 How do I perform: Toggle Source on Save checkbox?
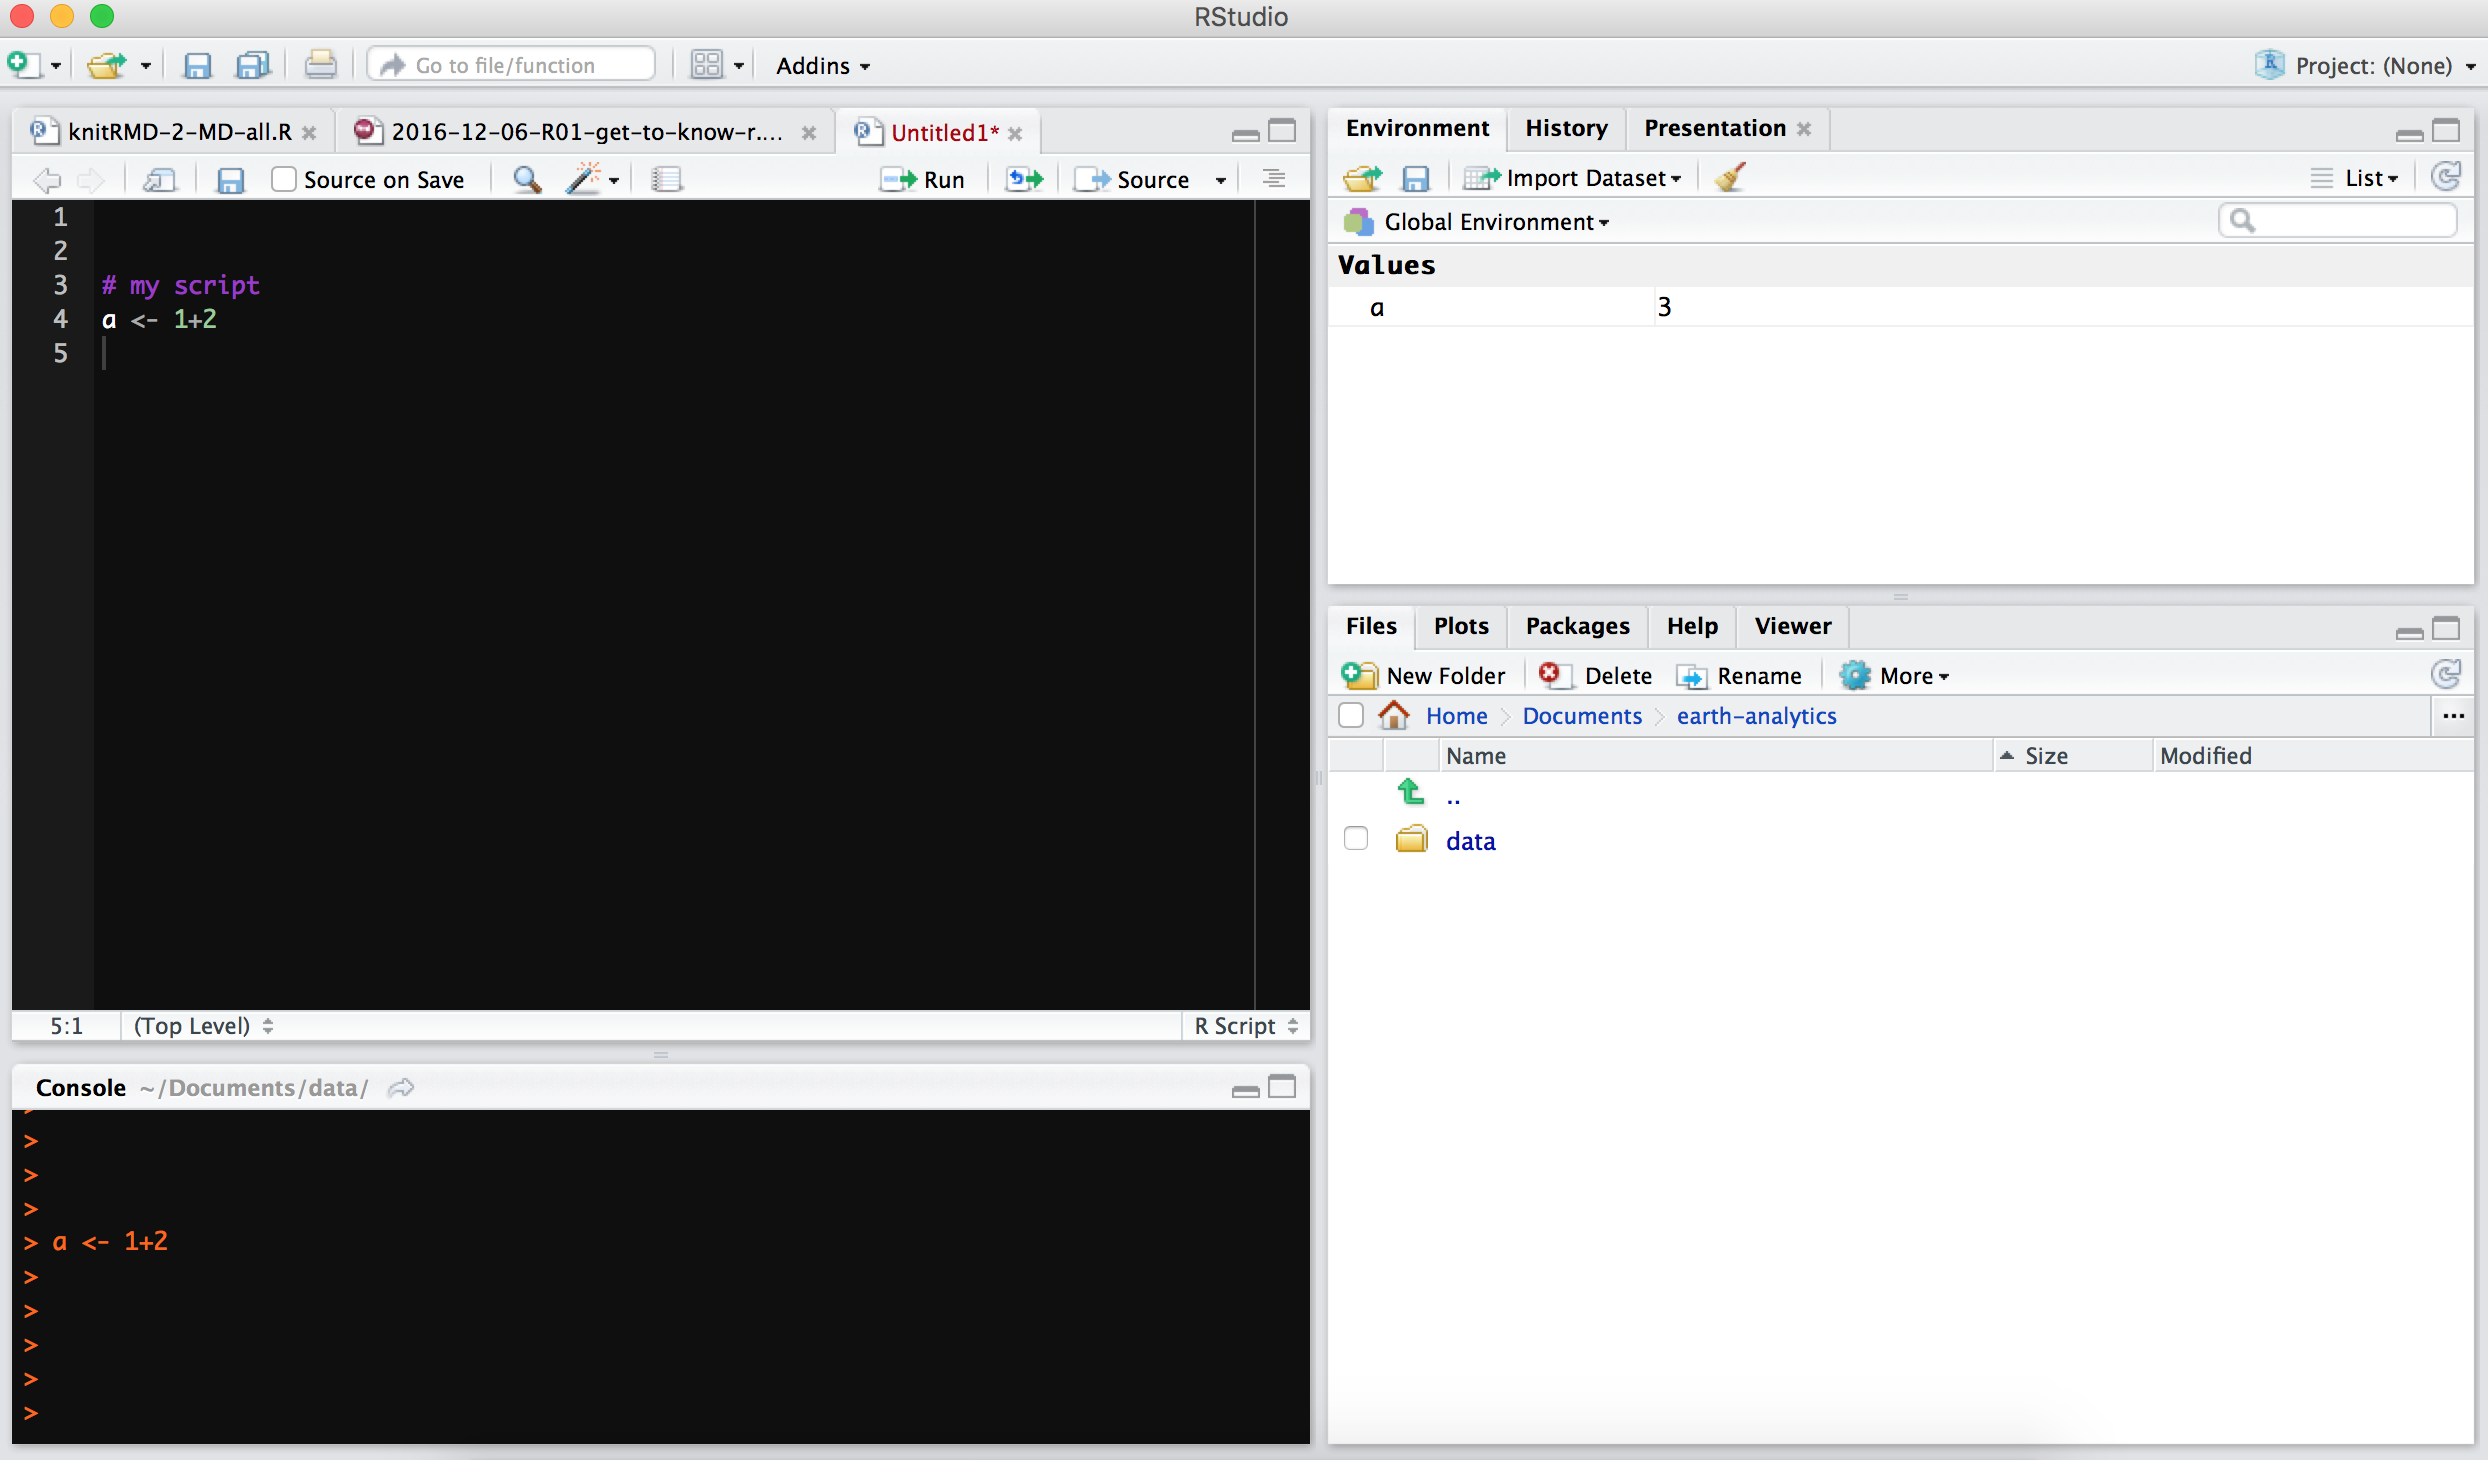[283, 177]
